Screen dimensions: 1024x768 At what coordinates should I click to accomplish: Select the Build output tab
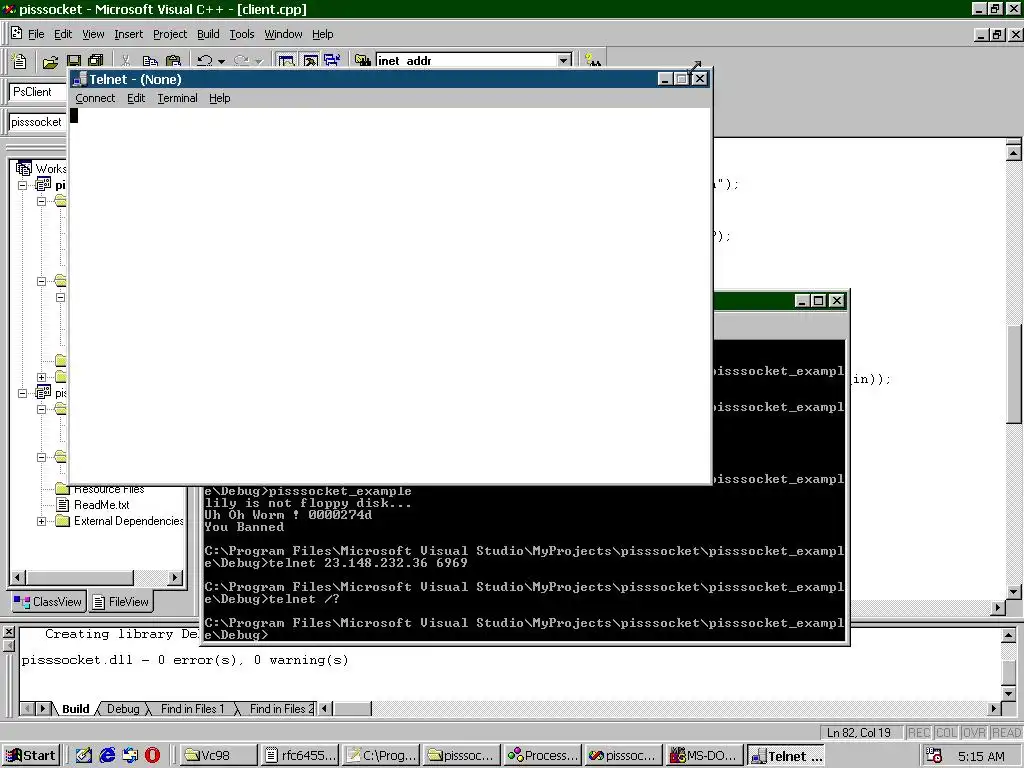click(x=76, y=709)
